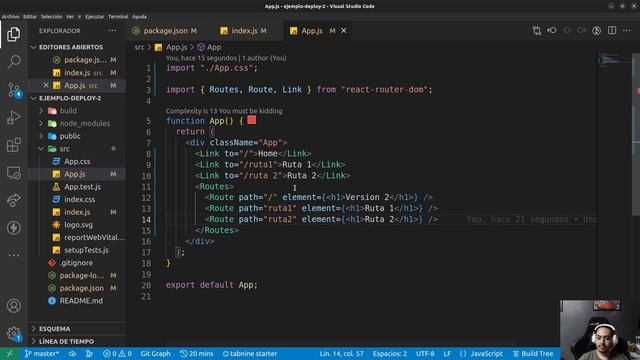Open the Accounts icon

click(x=13, y=306)
